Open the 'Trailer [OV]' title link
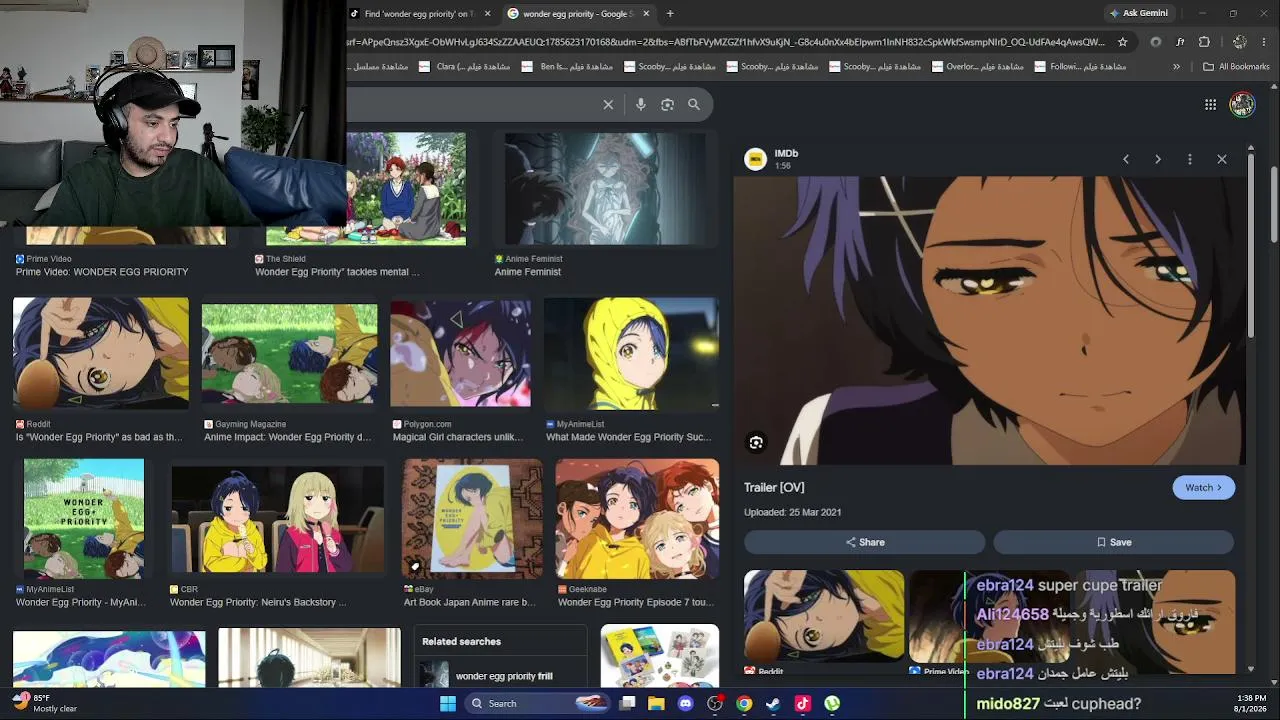 click(774, 487)
